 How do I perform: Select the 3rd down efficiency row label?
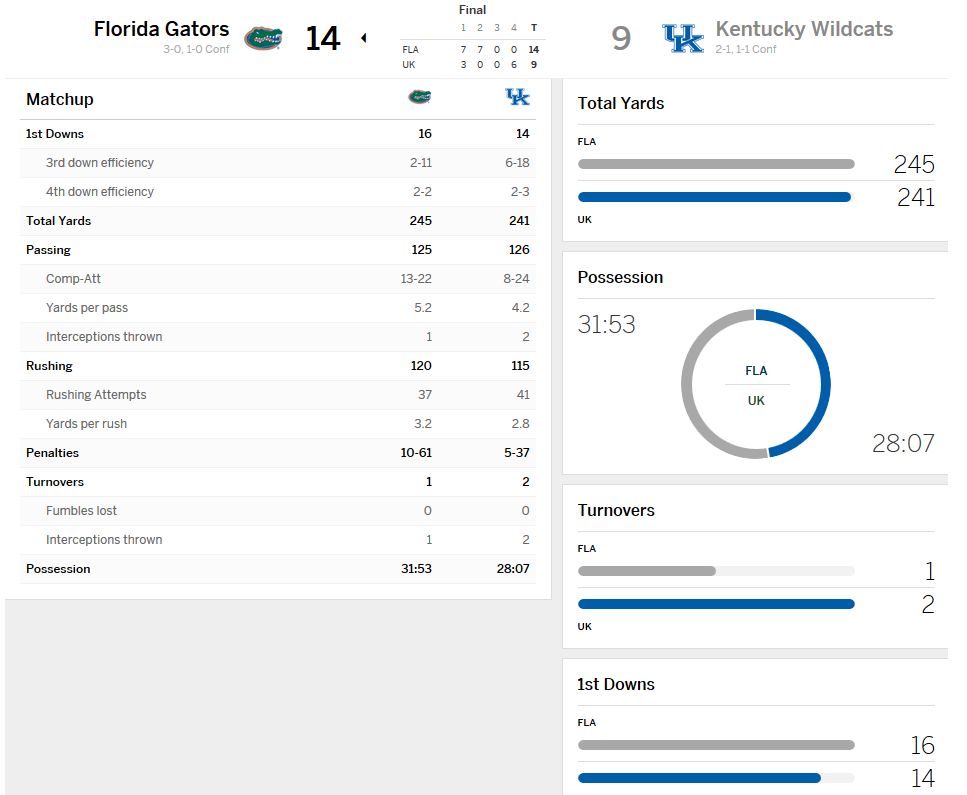(100, 163)
